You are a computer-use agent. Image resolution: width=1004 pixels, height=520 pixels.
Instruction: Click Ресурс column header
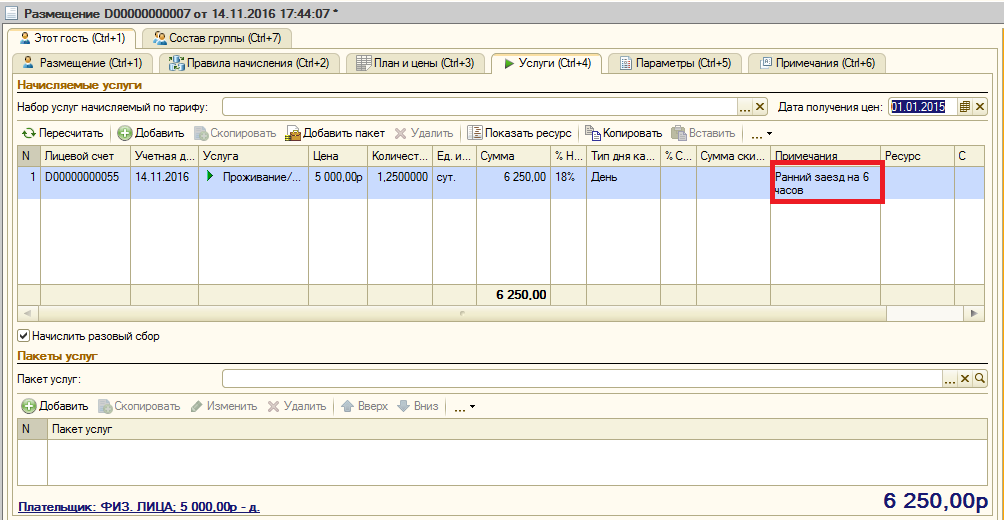pyautogui.click(x=918, y=156)
